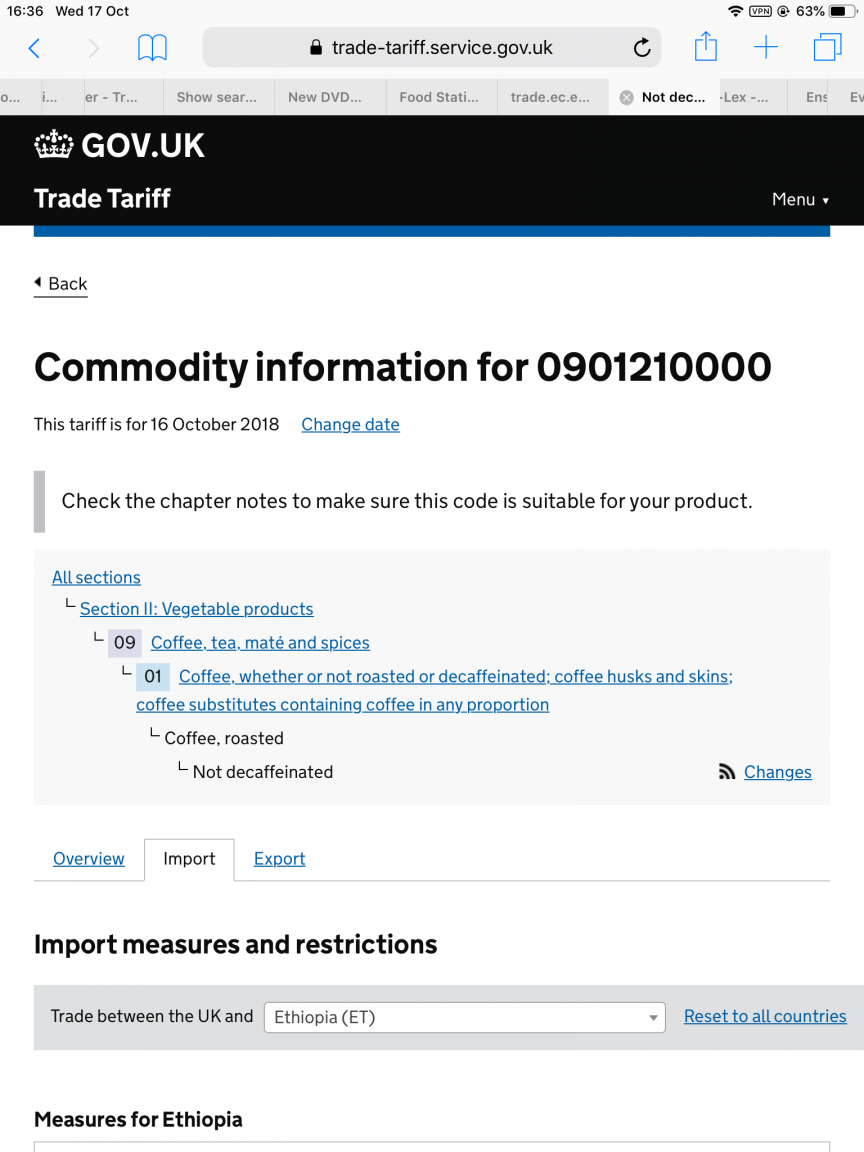Click the Changes RSS feed icon
Viewport: 864px width, 1152px height.
(x=727, y=771)
